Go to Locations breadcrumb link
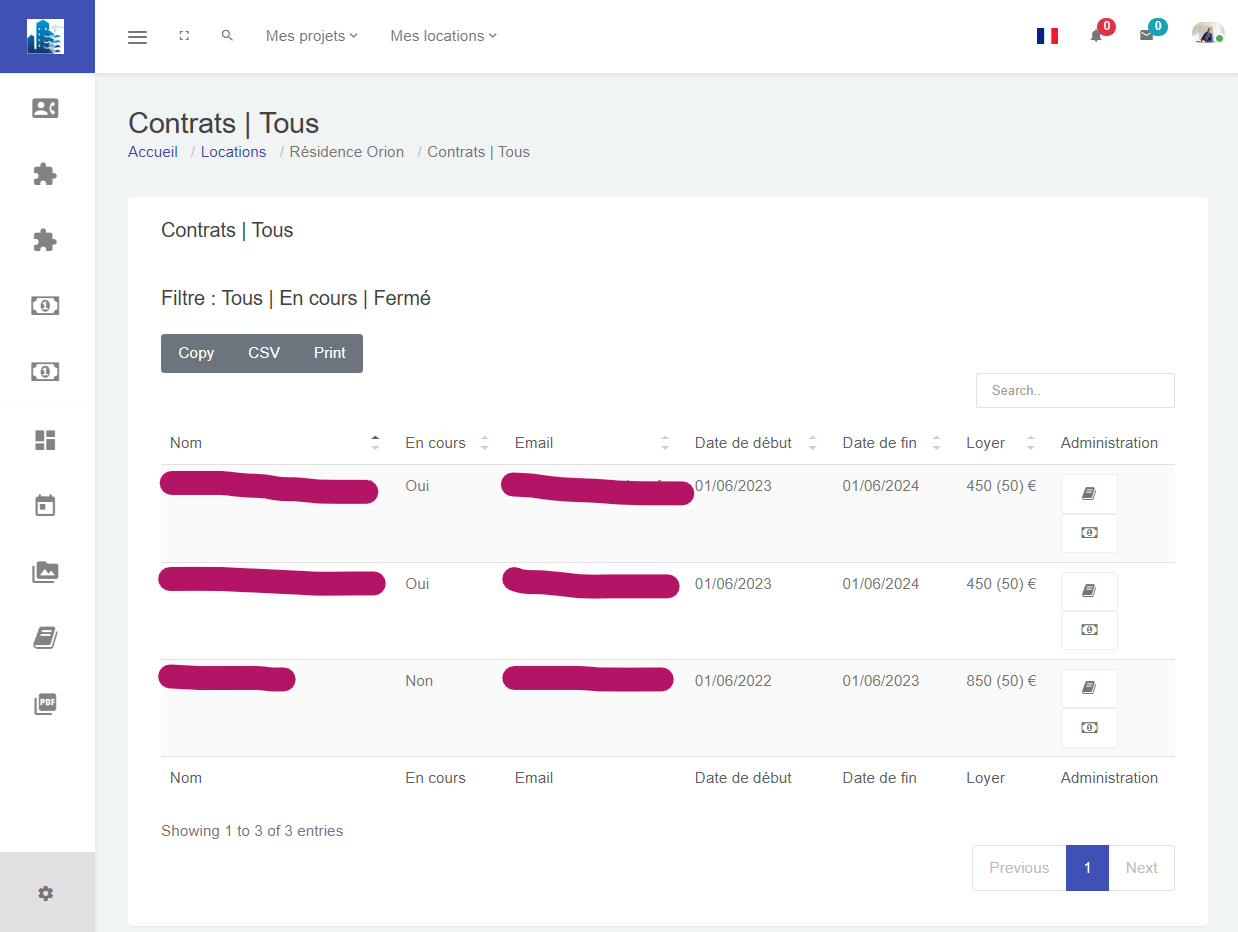Screen dimensions: 1238x932 click(x=233, y=152)
